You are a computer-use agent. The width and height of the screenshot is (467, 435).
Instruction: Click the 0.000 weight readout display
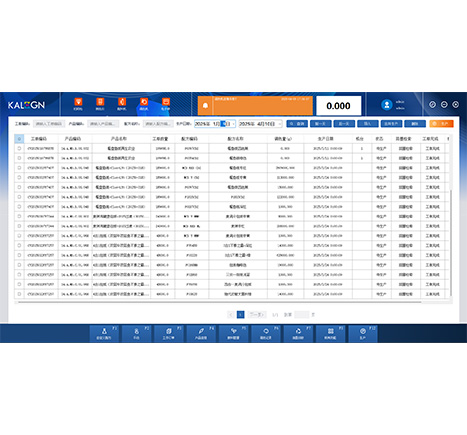pyautogui.click(x=338, y=106)
